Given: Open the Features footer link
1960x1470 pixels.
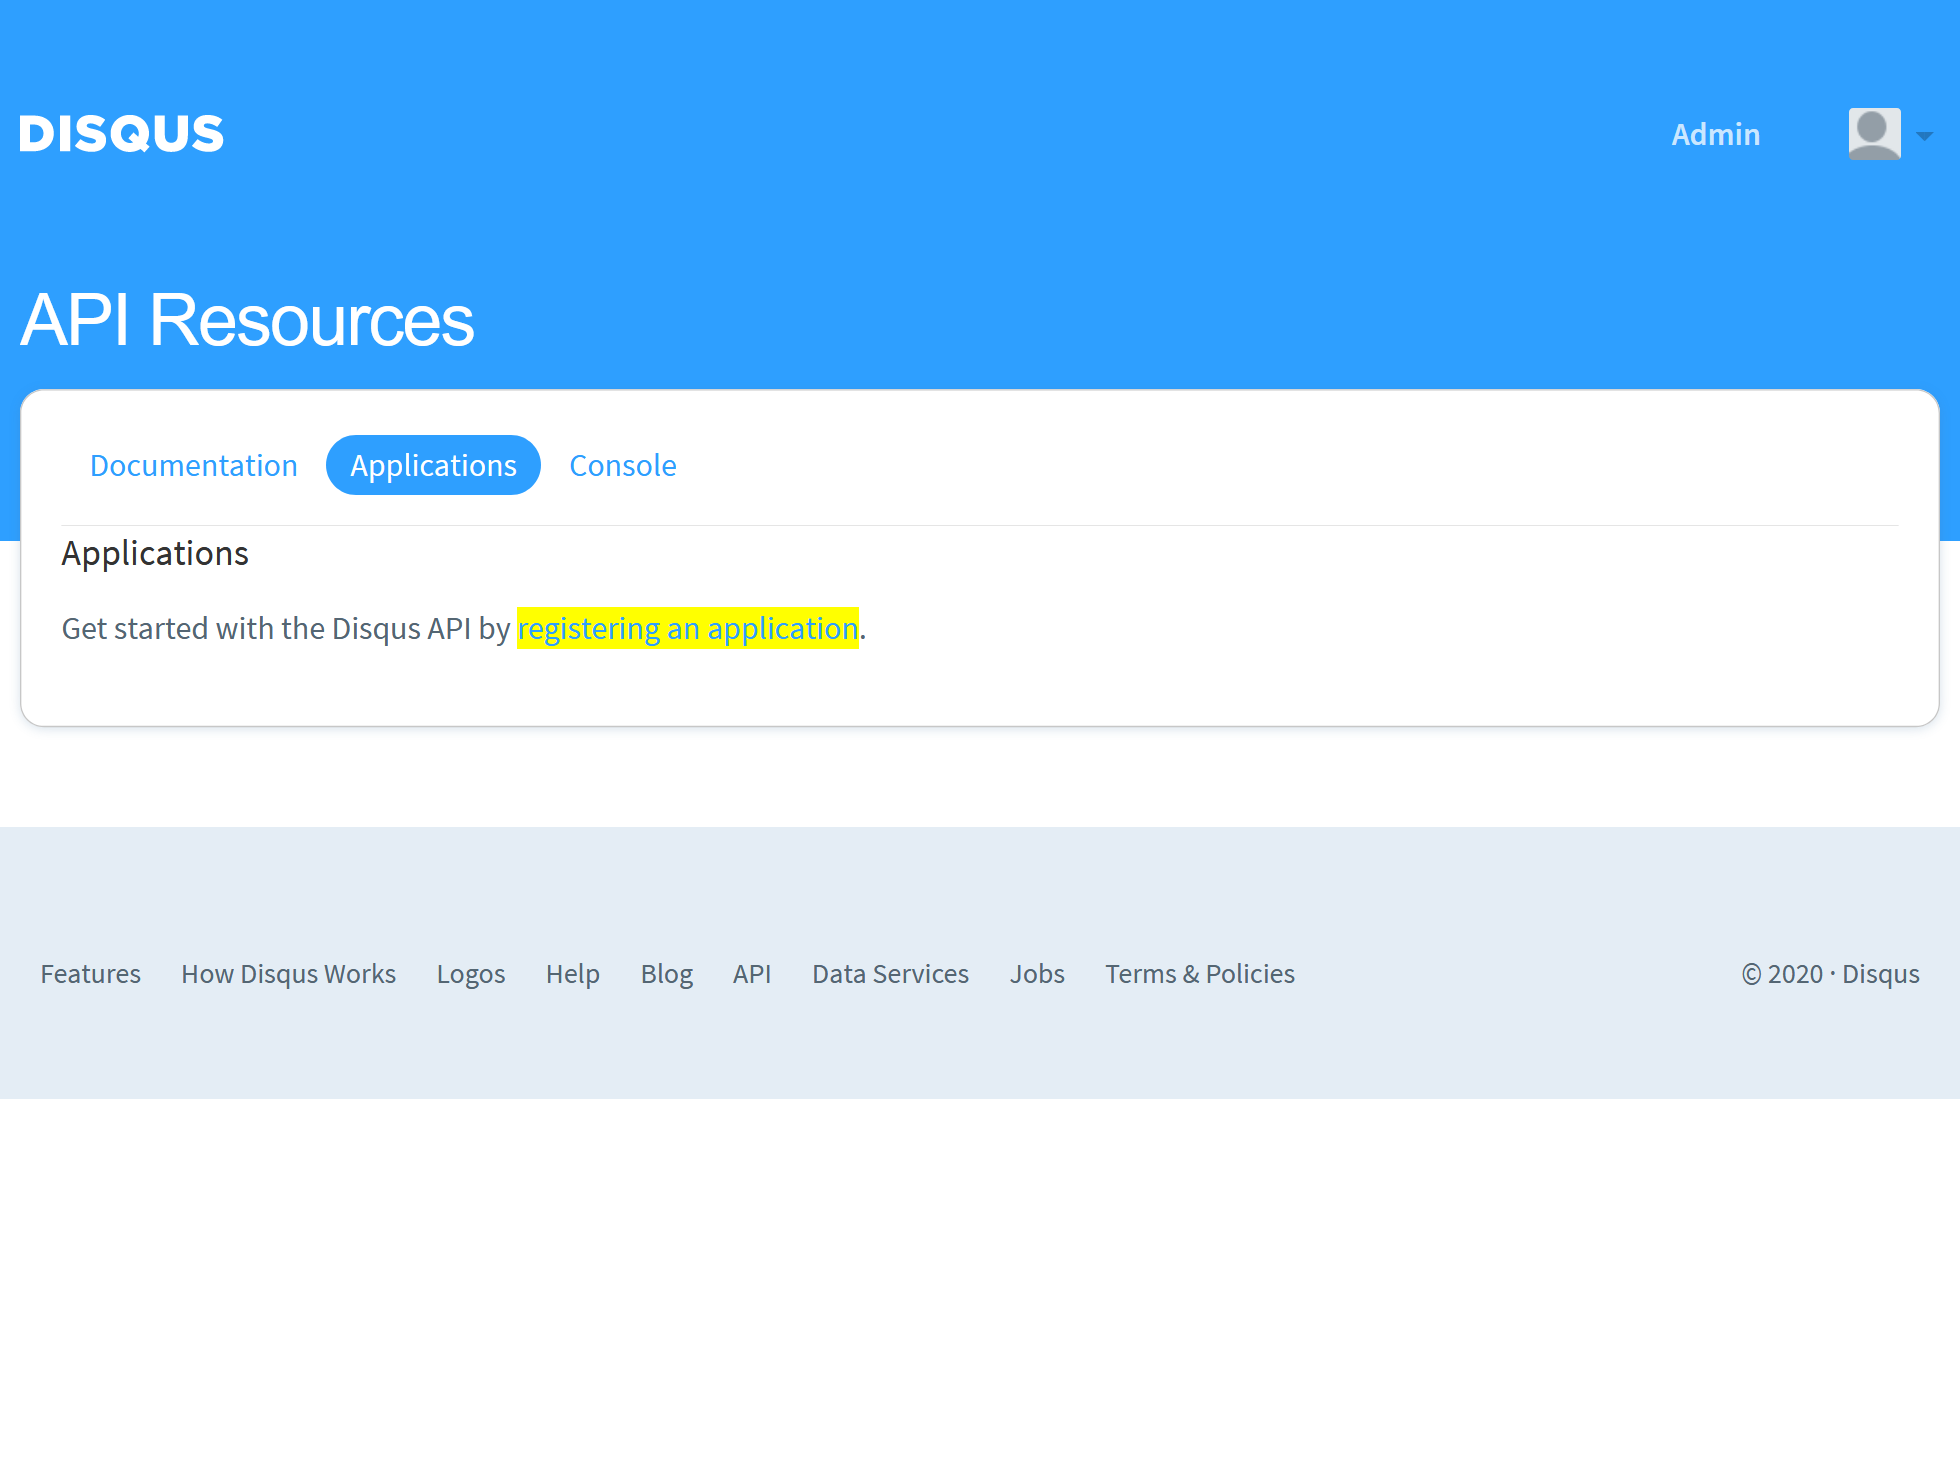Looking at the screenshot, I should click(x=90, y=973).
